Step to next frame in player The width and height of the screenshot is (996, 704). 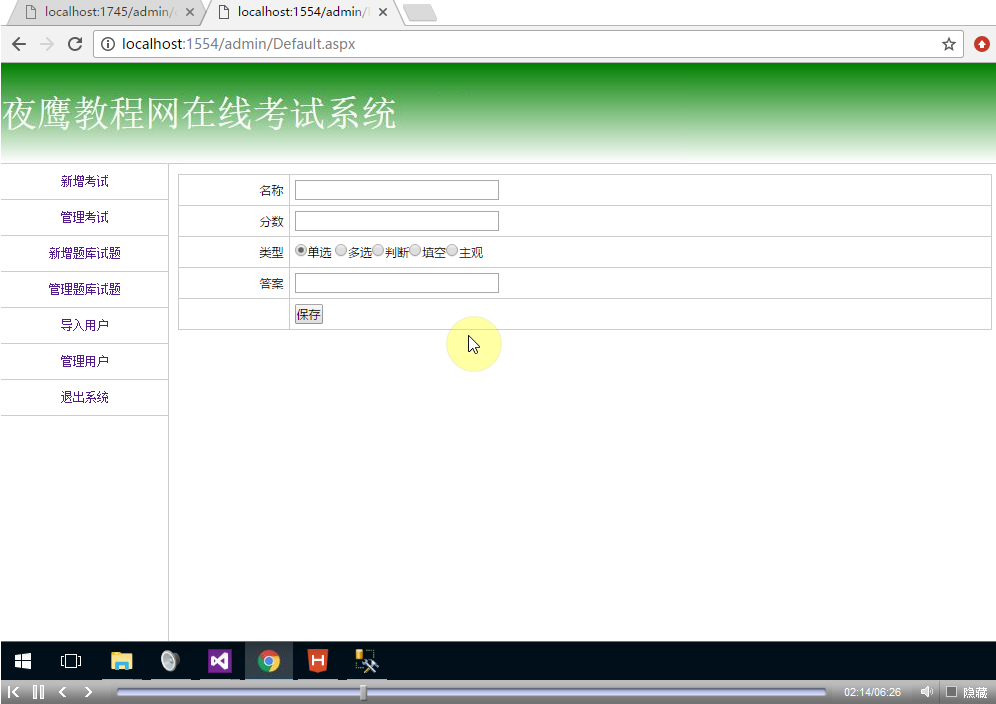pyautogui.click(x=88, y=692)
